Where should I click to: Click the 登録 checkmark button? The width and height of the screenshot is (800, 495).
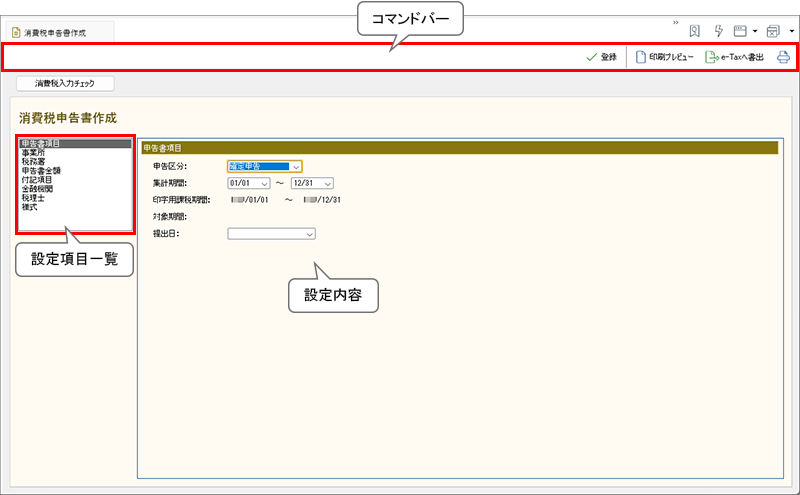click(x=602, y=58)
